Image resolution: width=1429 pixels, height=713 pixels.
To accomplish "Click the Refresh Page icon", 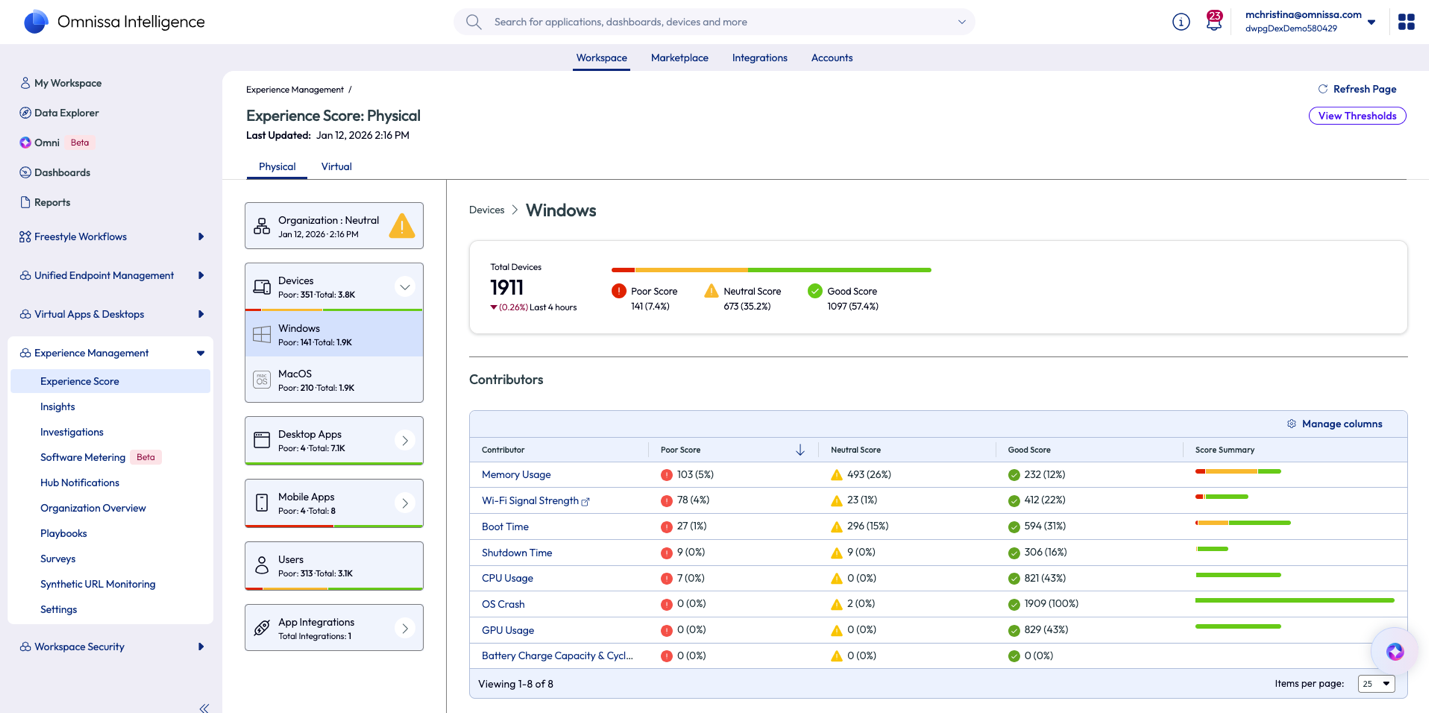I will click(1323, 89).
